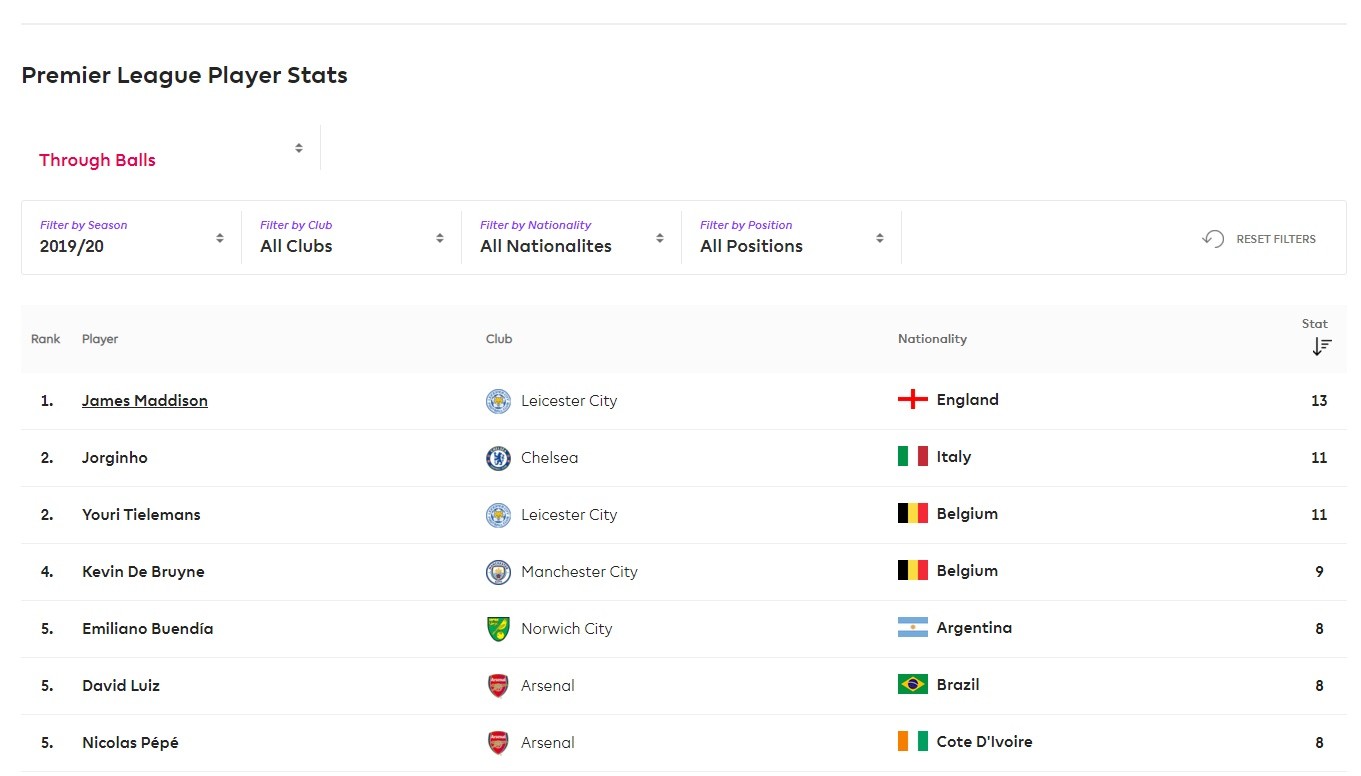
Task: Open the Filter by Club dropdown
Action: [352, 237]
